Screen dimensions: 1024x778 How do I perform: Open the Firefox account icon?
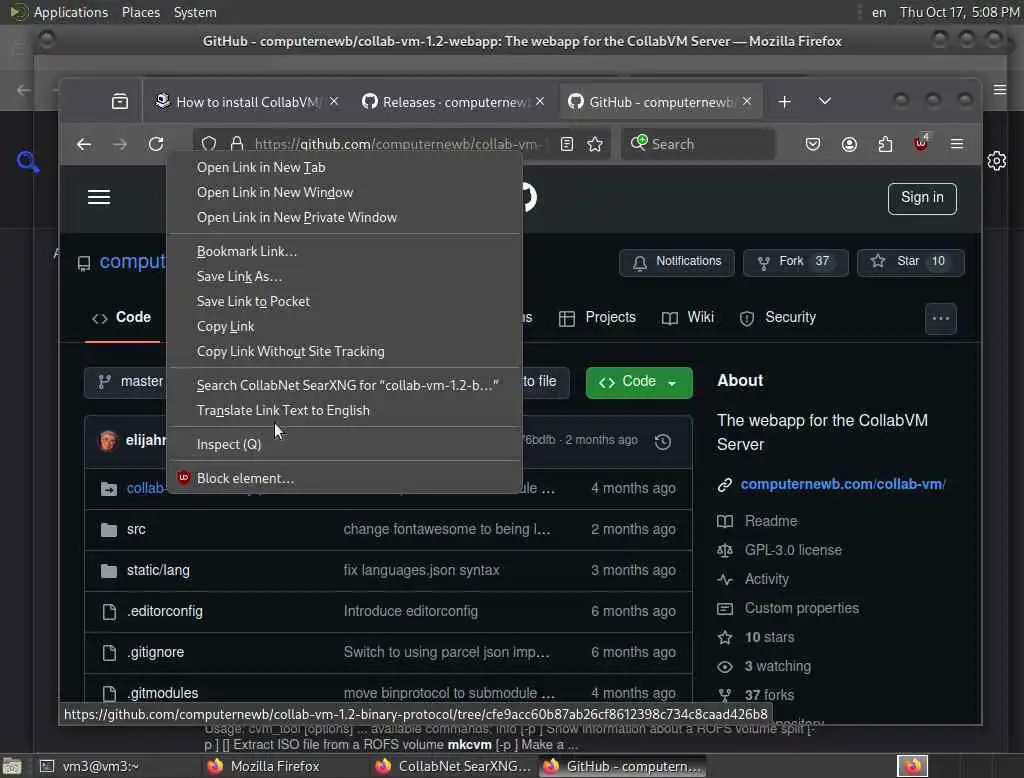(849, 144)
